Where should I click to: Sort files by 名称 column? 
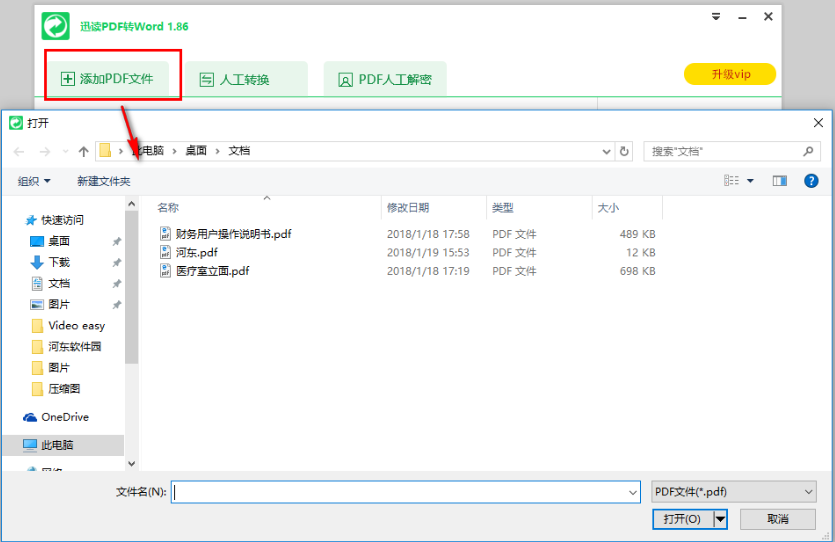[168, 208]
